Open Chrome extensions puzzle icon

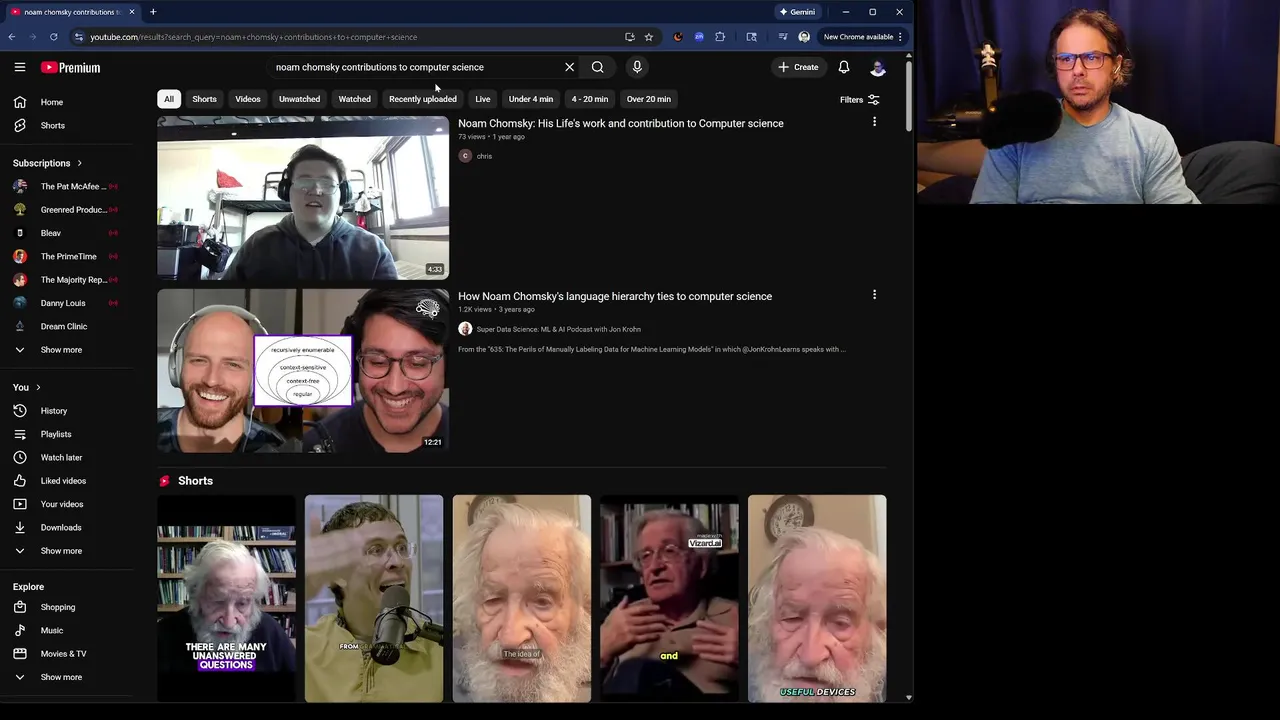pos(720,37)
